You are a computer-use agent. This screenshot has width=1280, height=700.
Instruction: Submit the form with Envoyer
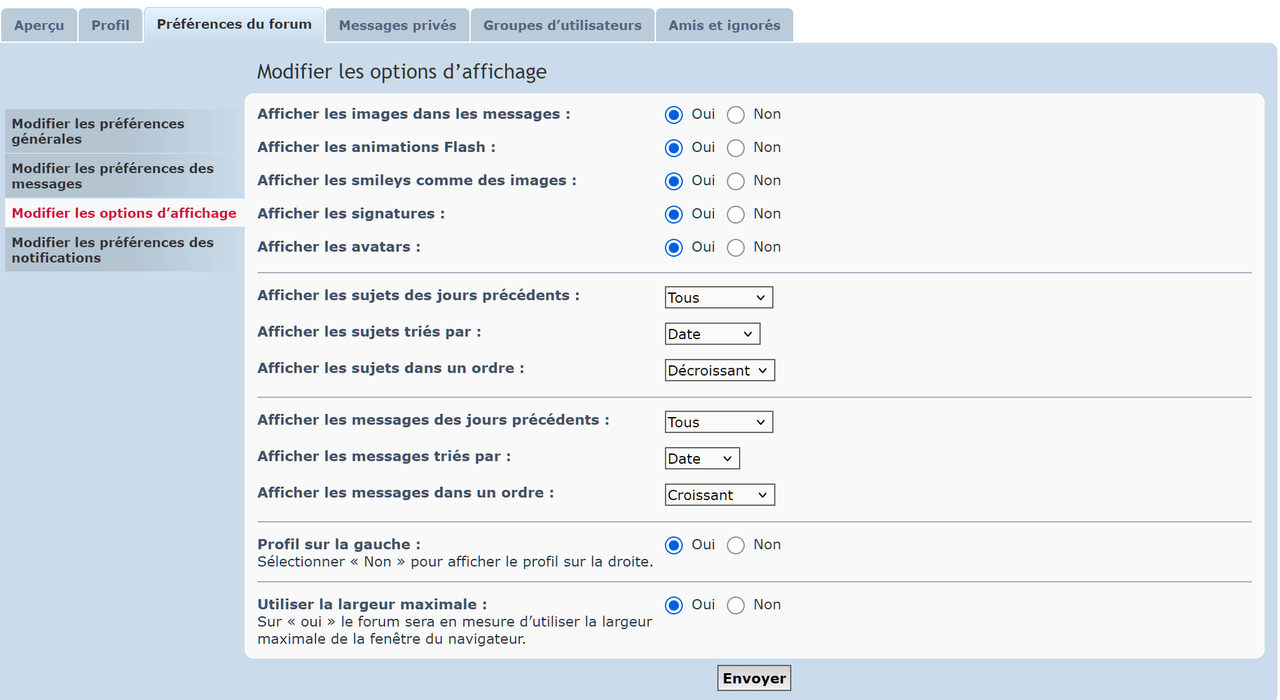point(754,678)
